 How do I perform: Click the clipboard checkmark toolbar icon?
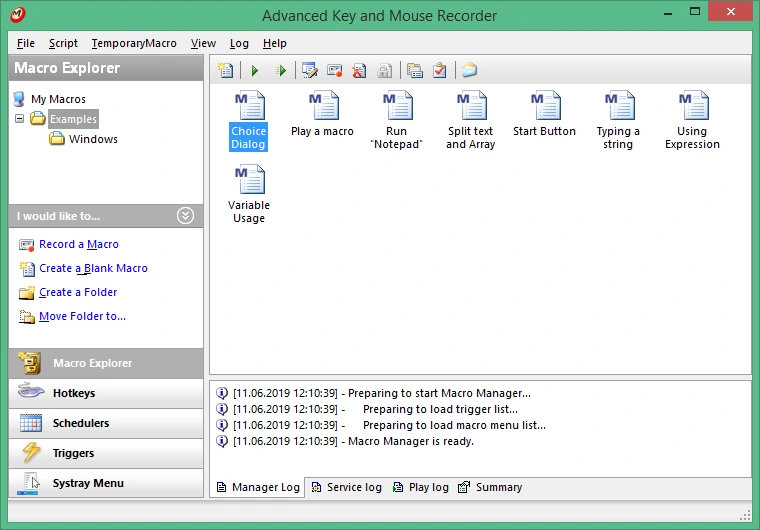coord(440,70)
